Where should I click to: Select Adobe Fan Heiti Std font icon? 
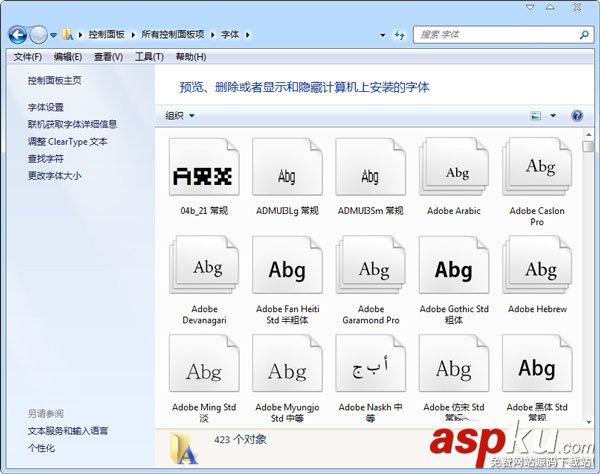click(287, 265)
